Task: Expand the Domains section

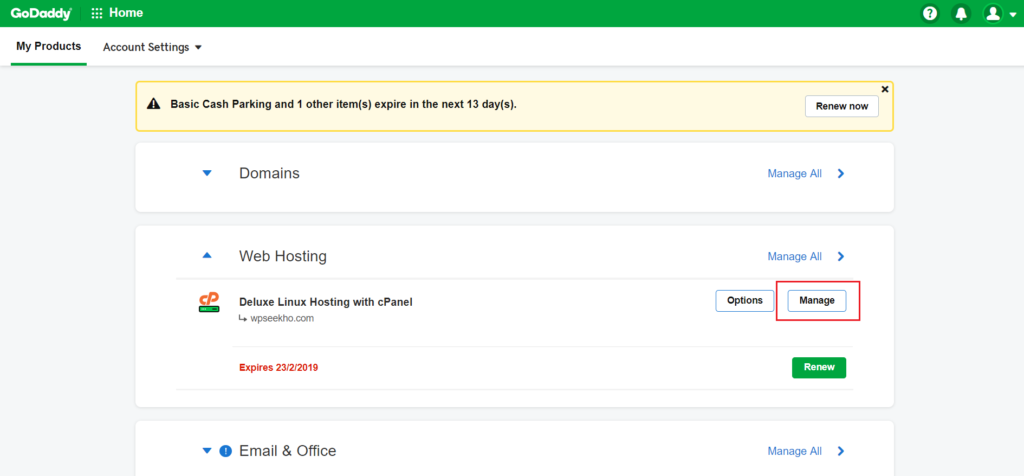Action: click(207, 173)
